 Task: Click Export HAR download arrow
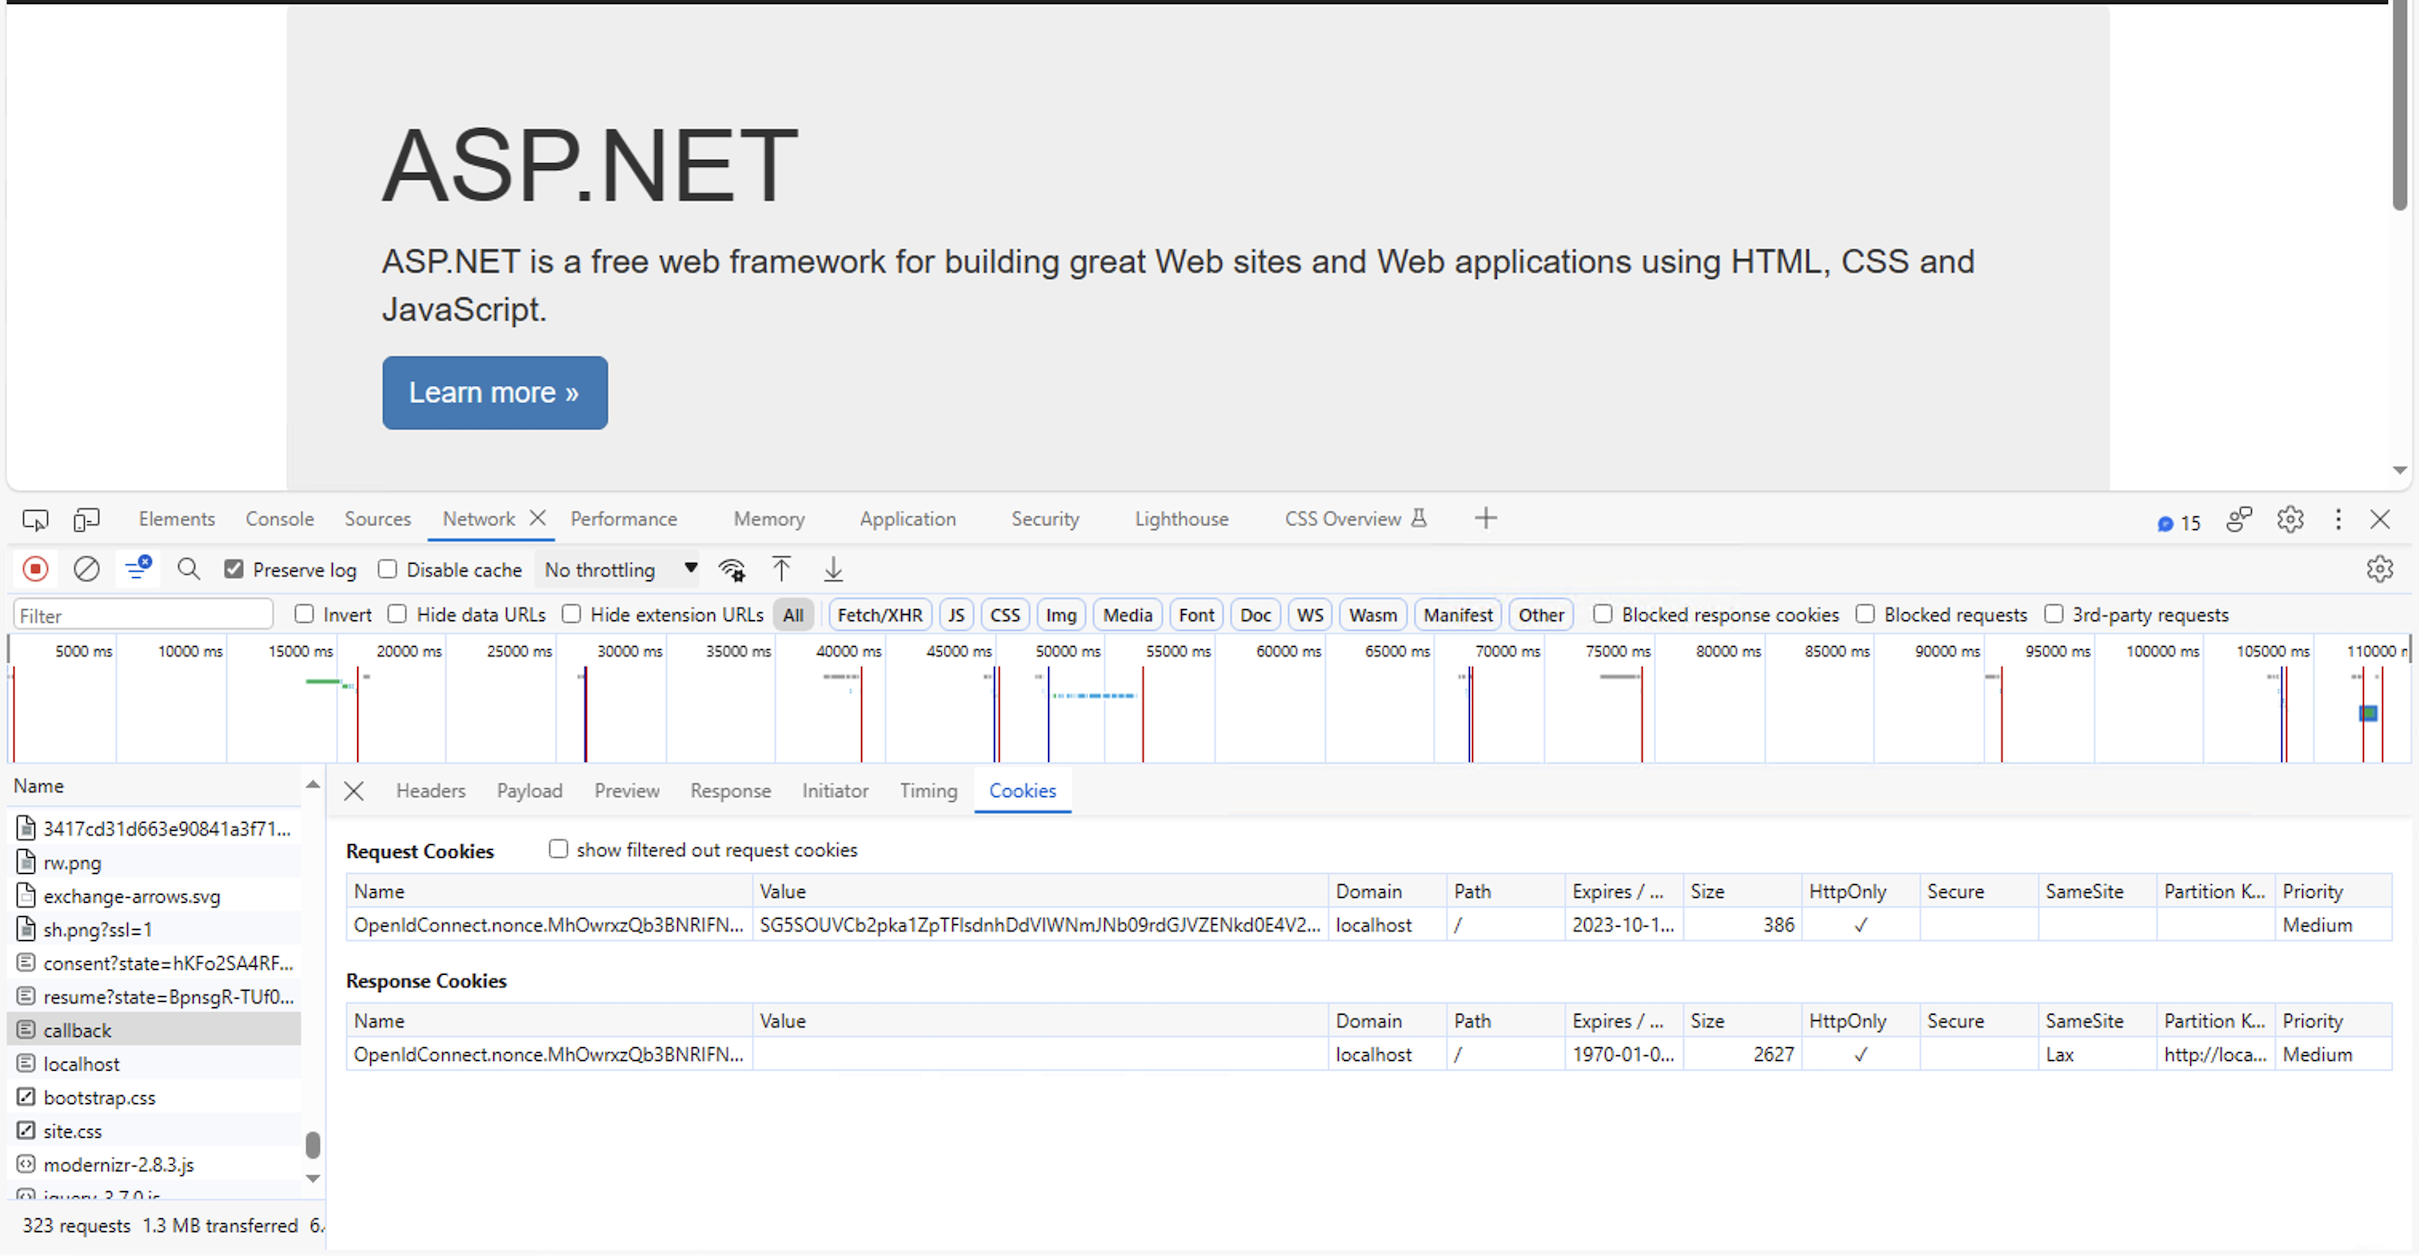(x=833, y=570)
